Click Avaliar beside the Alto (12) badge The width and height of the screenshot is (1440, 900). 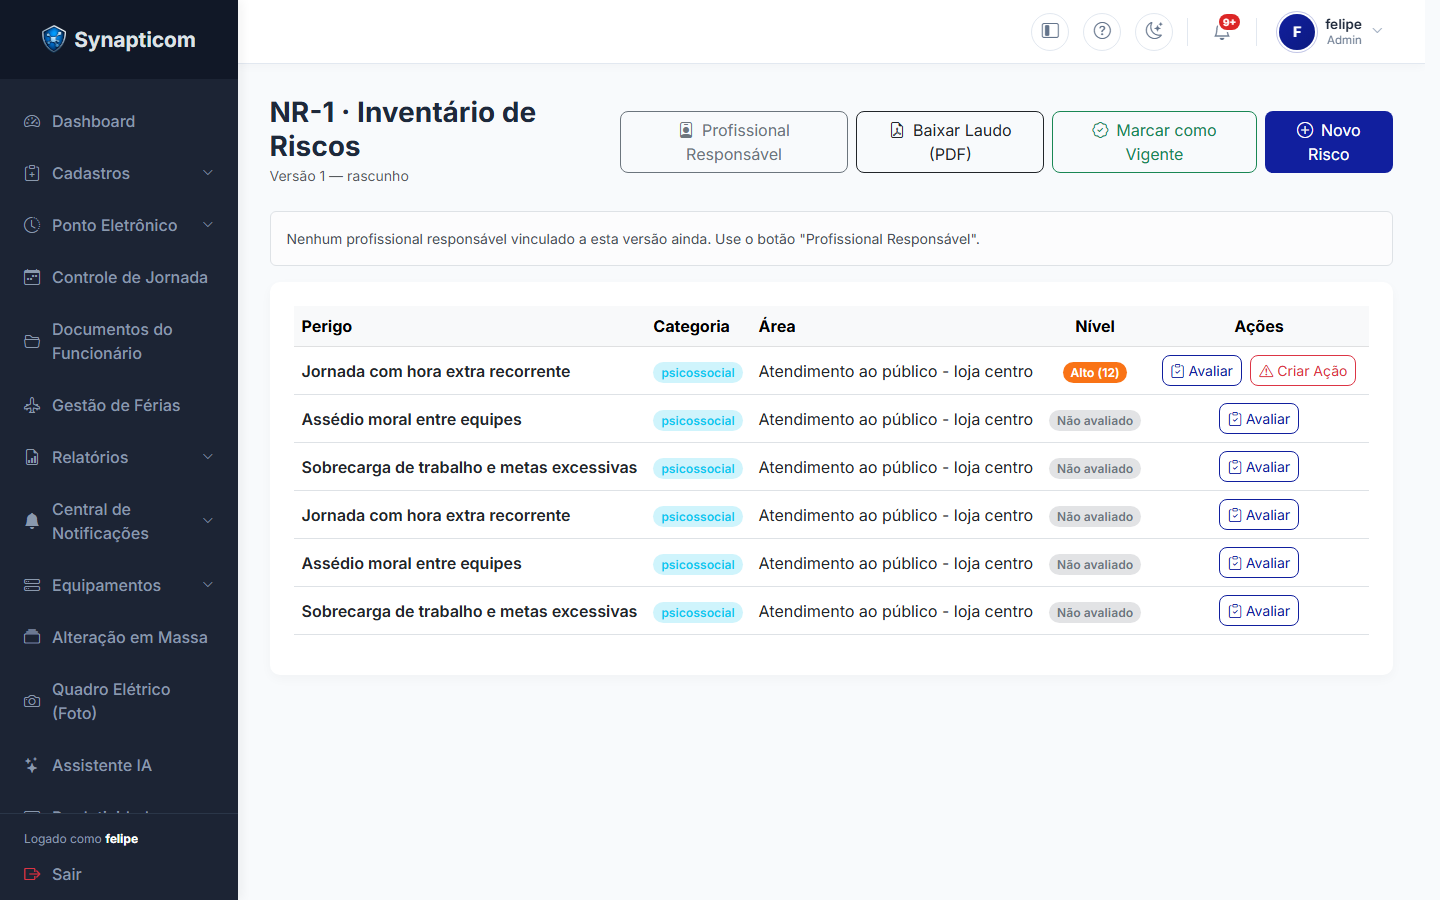1202,371
